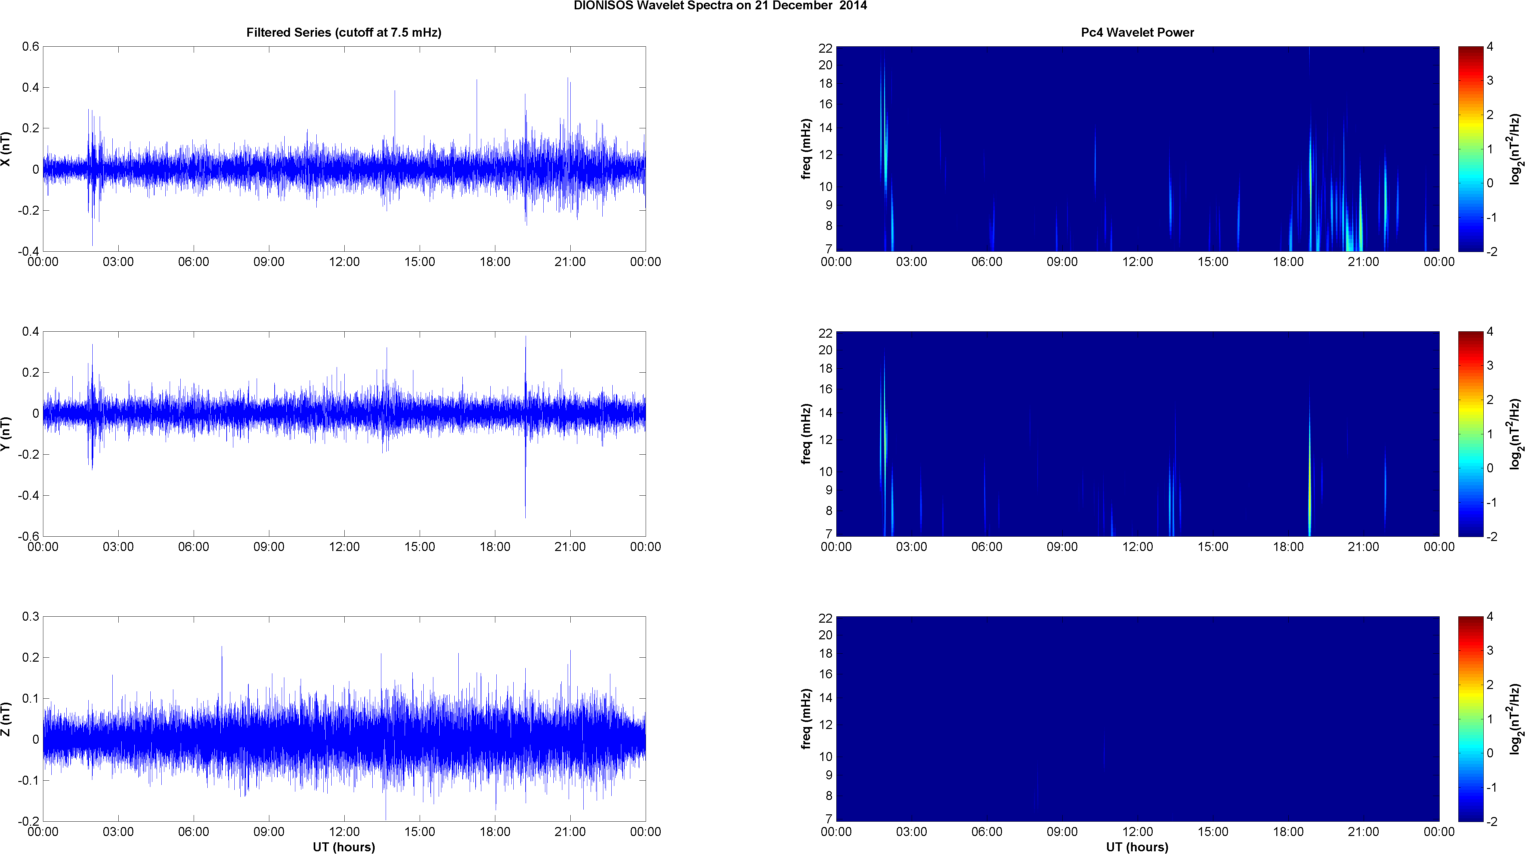This screenshot has height=854, width=1525.
Task: Click the '22' frequency tick on X spectrum
Action: point(826,48)
